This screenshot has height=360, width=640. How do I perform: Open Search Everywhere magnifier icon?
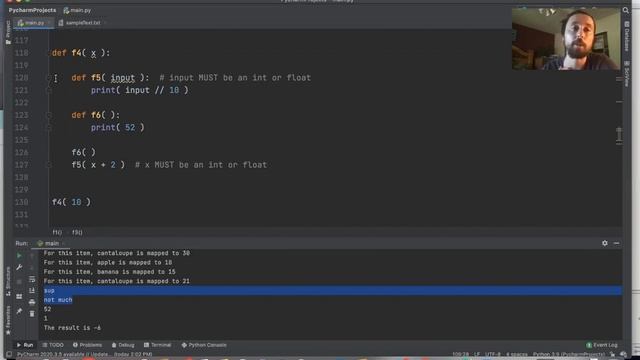tap(626, 10)
